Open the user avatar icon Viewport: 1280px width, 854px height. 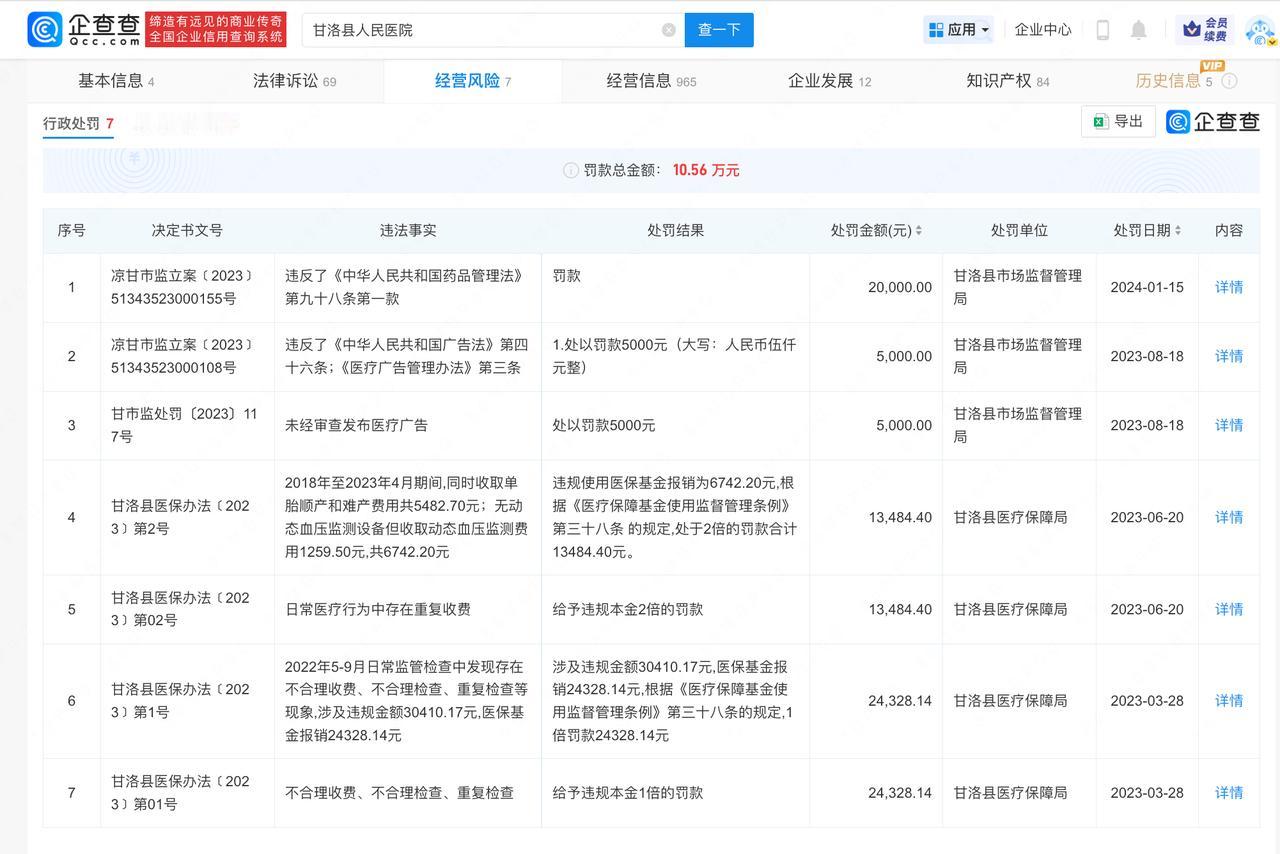coord(1259,30)
